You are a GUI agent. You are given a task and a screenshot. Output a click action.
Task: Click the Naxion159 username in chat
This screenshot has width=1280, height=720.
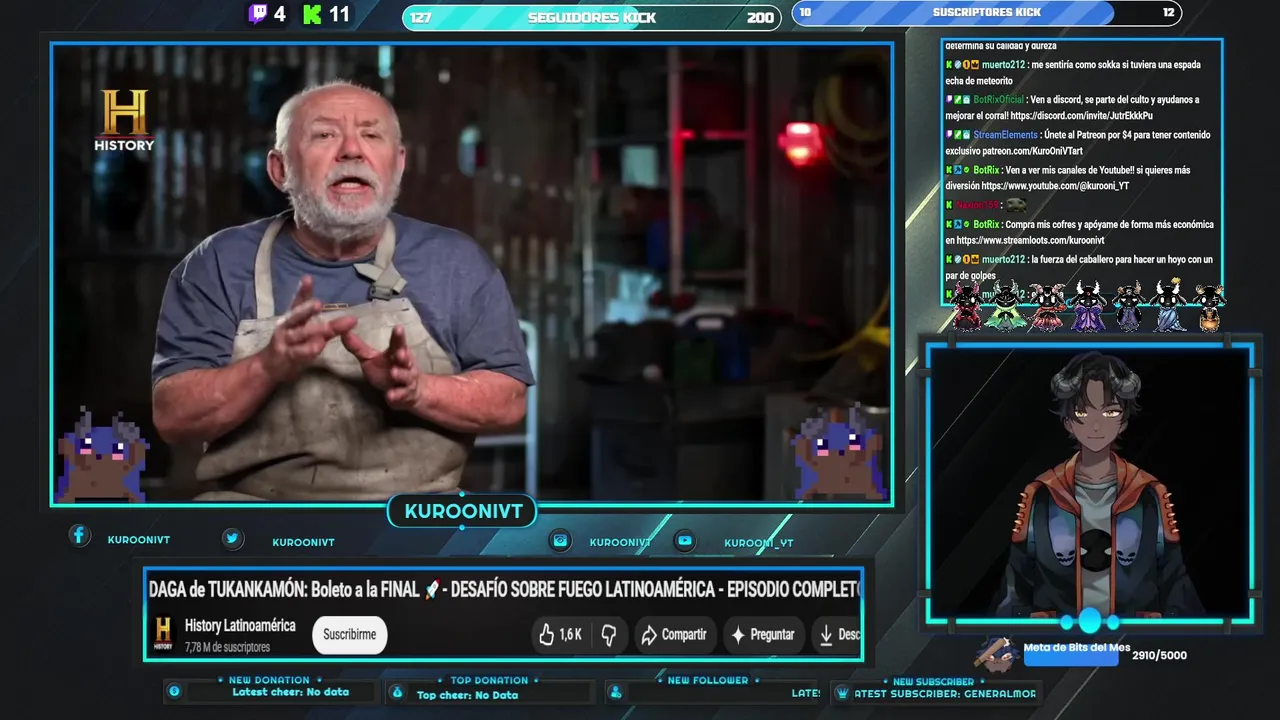pyautogui.click(x=976, y=205)
